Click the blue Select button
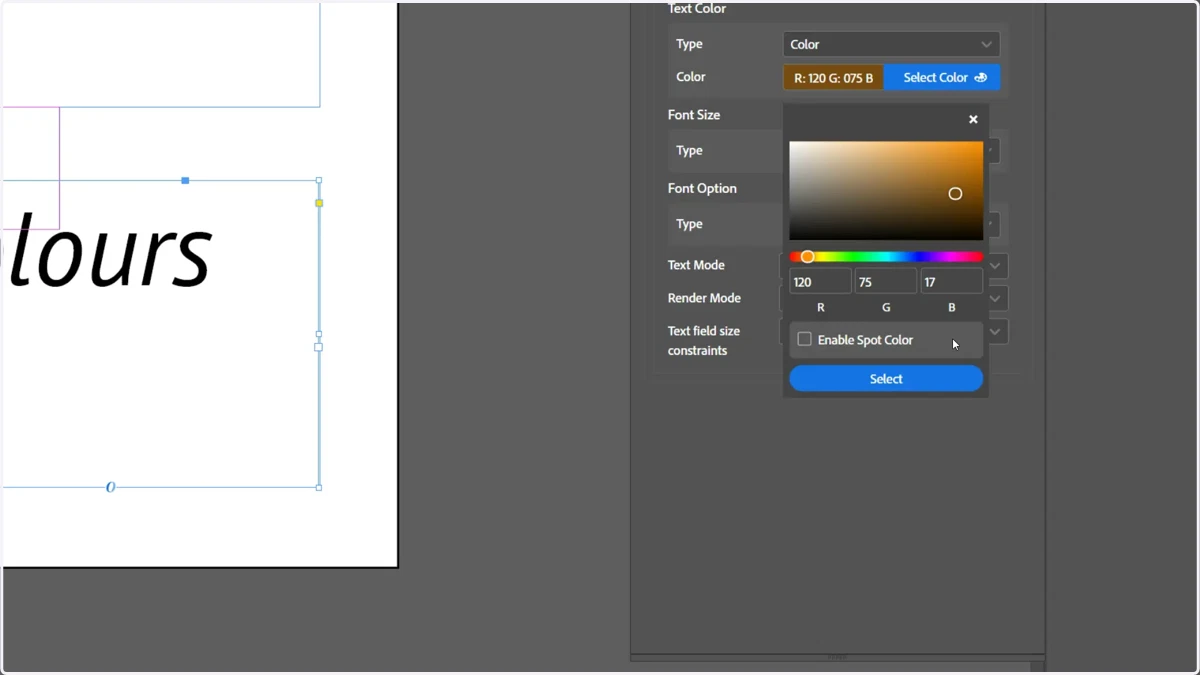1200x675 pixels. 886,378
